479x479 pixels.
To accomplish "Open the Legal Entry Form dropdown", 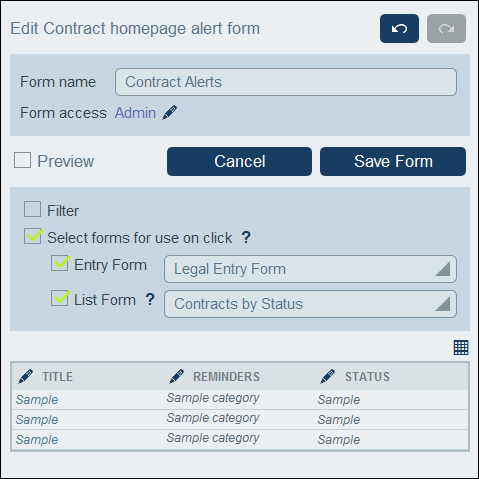I will click(x=310, y=269).
